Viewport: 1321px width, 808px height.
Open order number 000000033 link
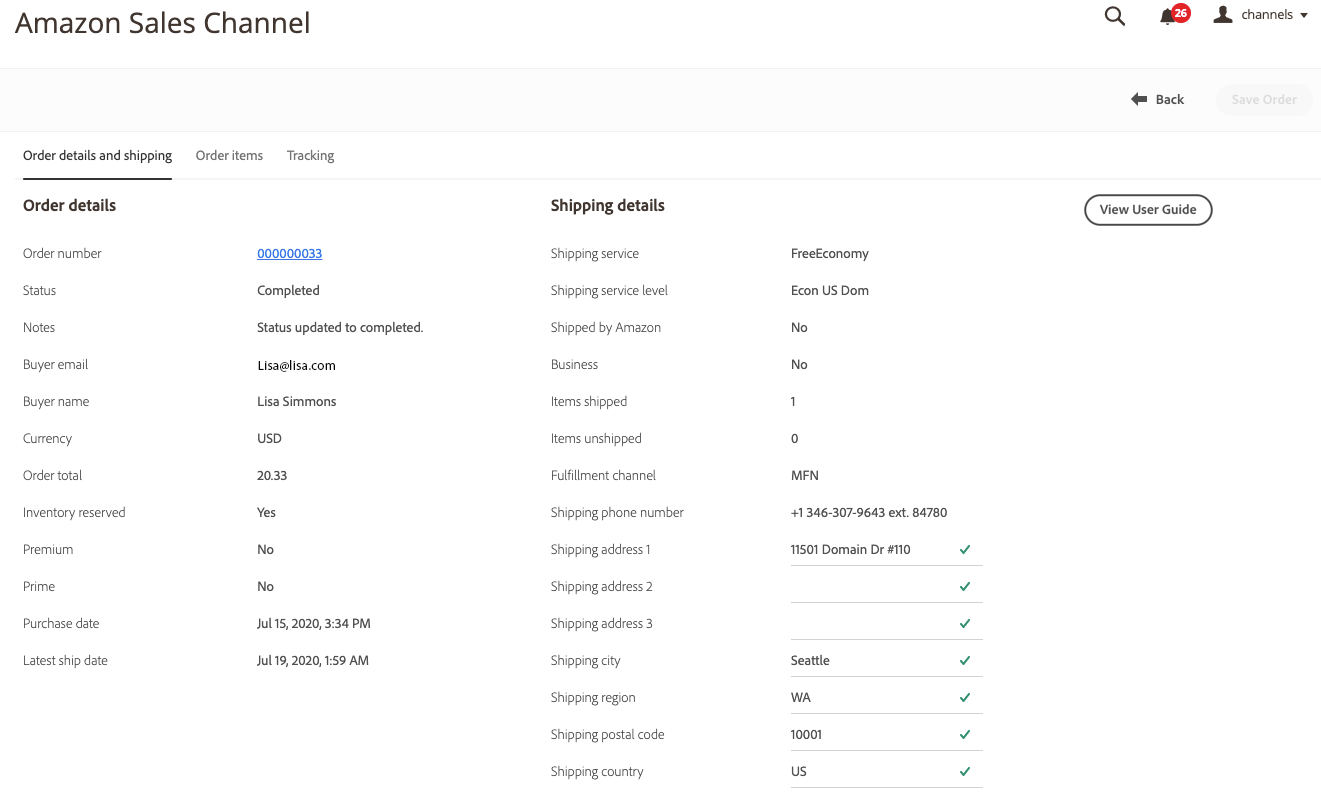pos(289,253)
